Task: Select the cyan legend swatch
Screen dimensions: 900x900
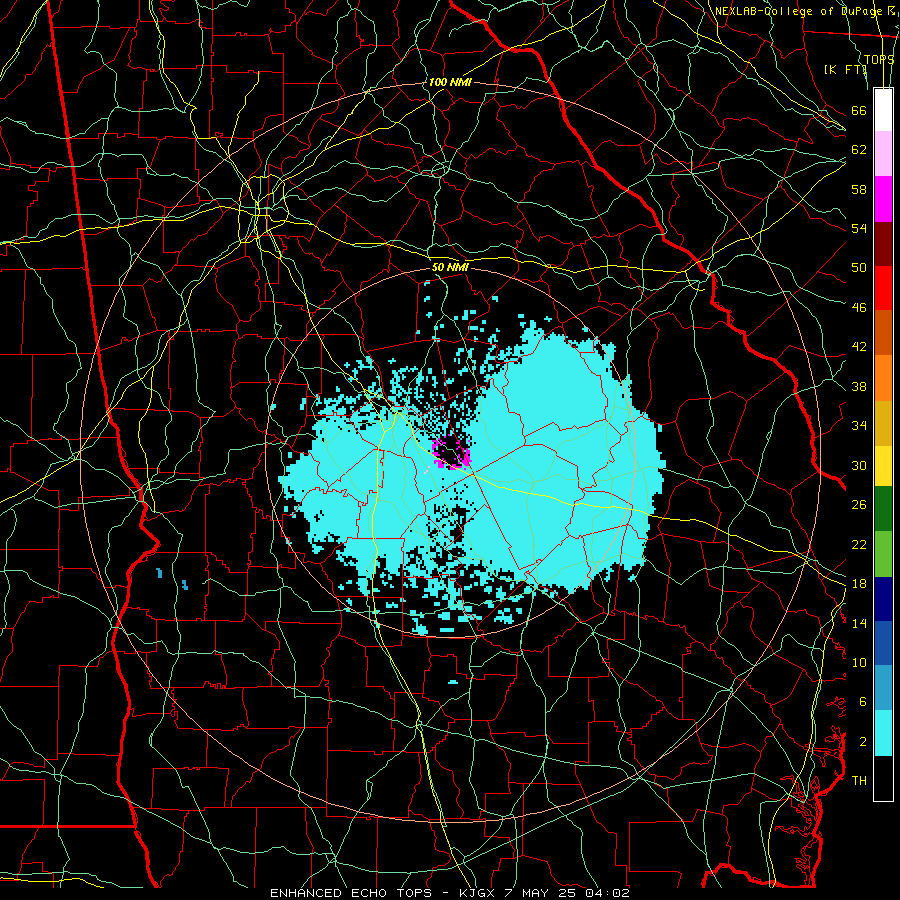Action: pos(883,733)
